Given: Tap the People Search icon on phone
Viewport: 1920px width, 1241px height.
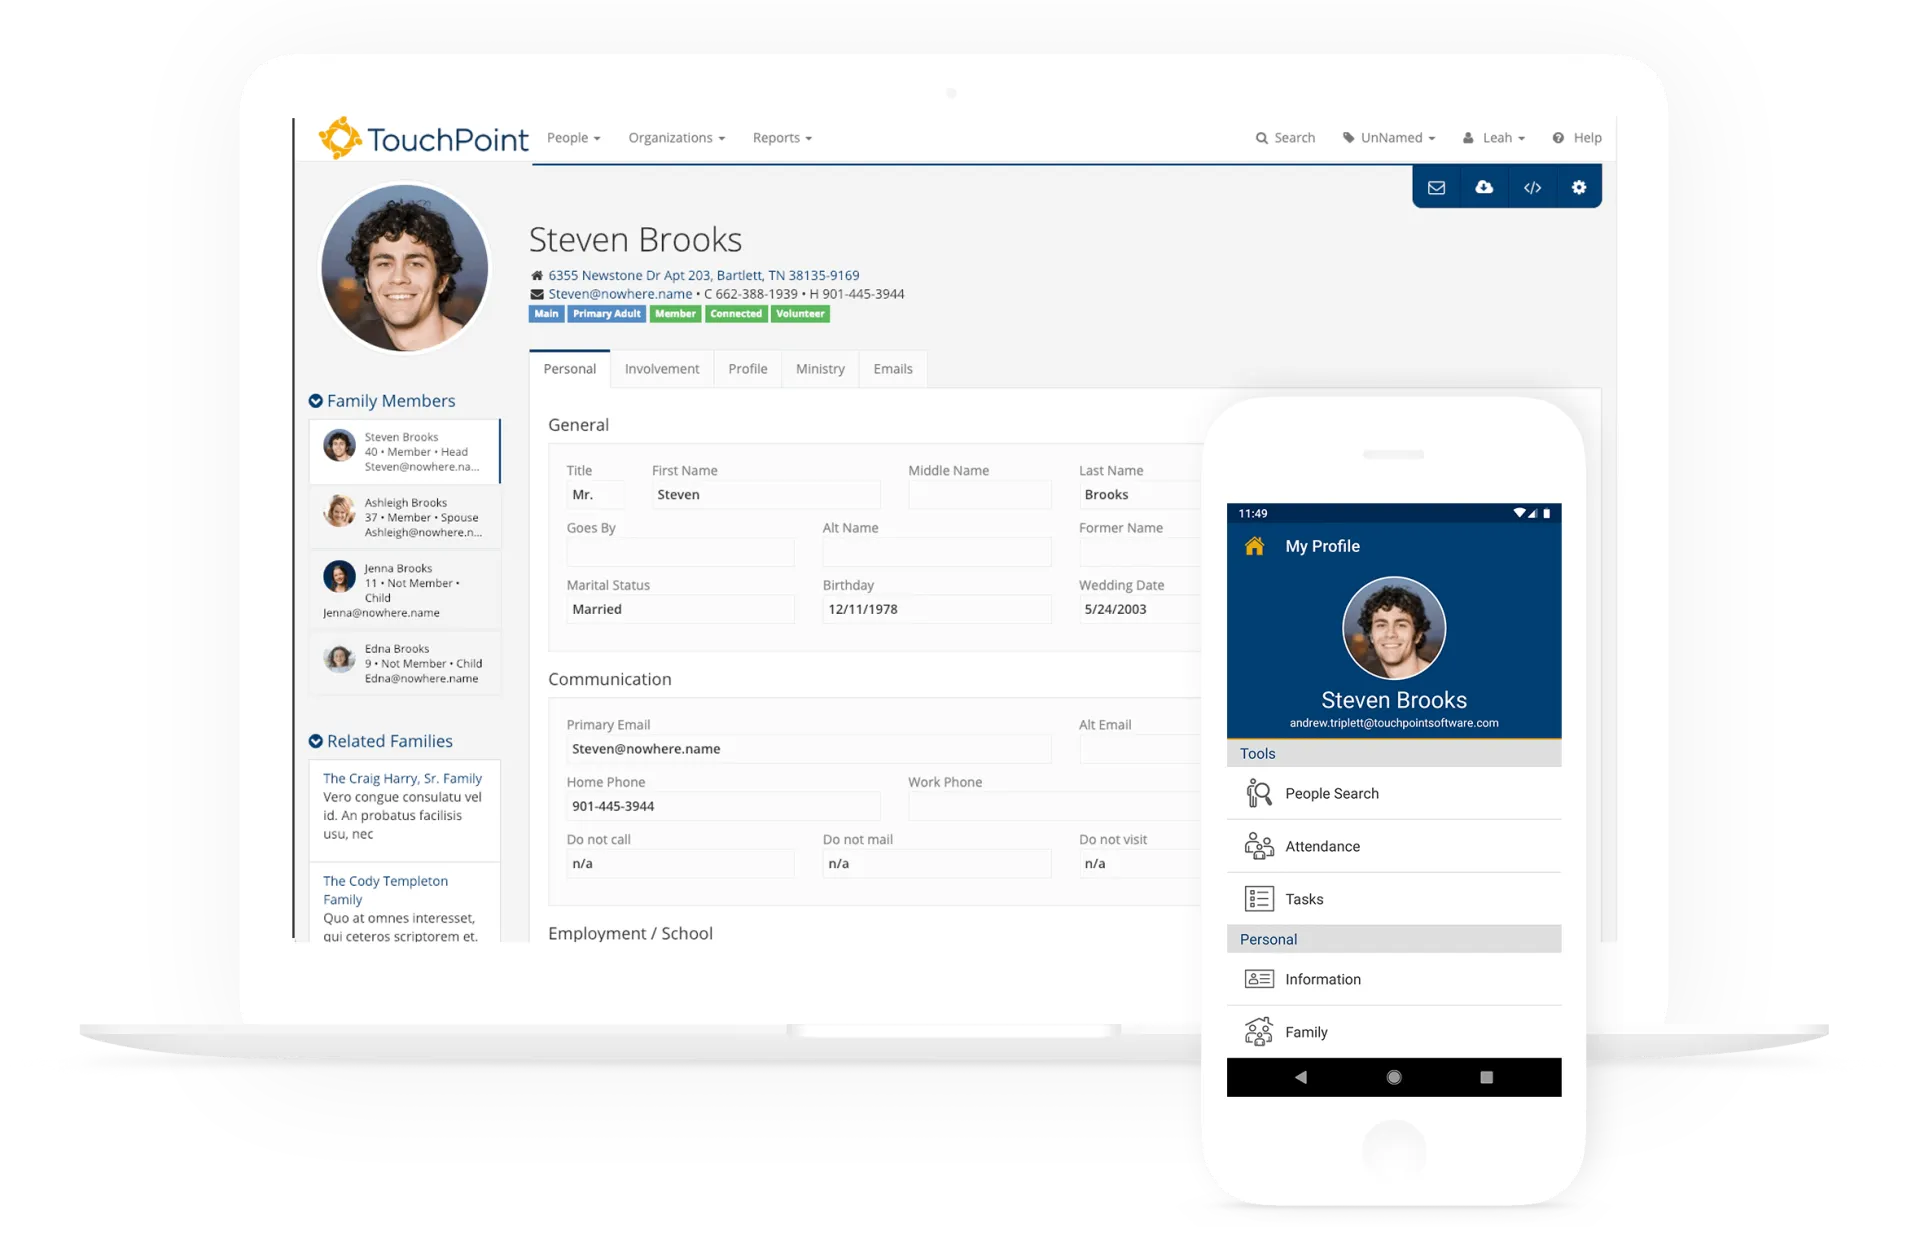Looking at the screenshot, I should [1259, 793].
